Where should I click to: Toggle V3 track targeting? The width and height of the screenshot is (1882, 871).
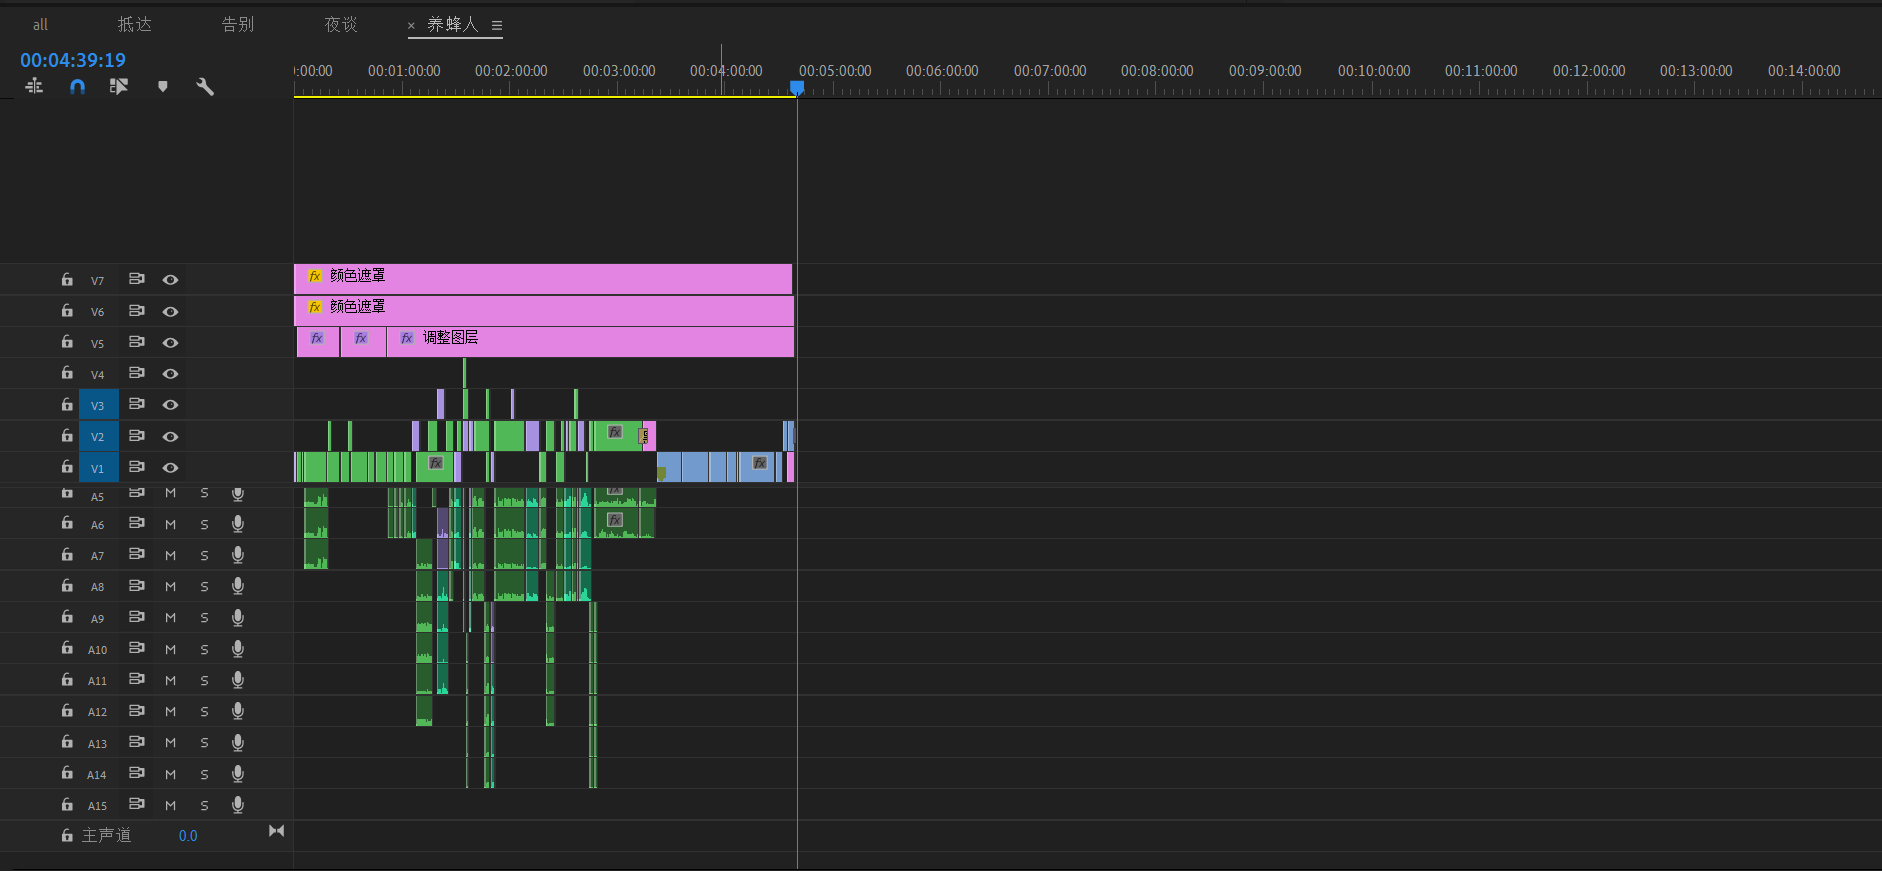[x=98, y=405]
